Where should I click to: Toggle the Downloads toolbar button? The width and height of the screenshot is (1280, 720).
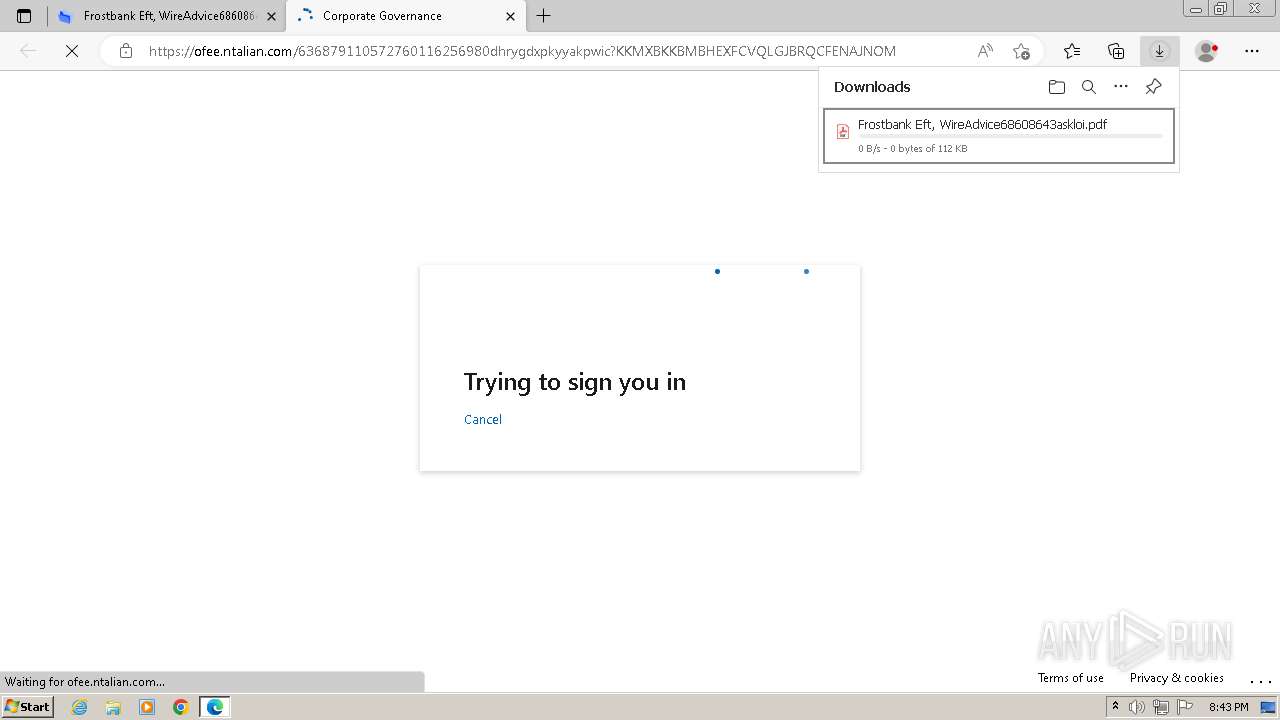[1159, 51]
